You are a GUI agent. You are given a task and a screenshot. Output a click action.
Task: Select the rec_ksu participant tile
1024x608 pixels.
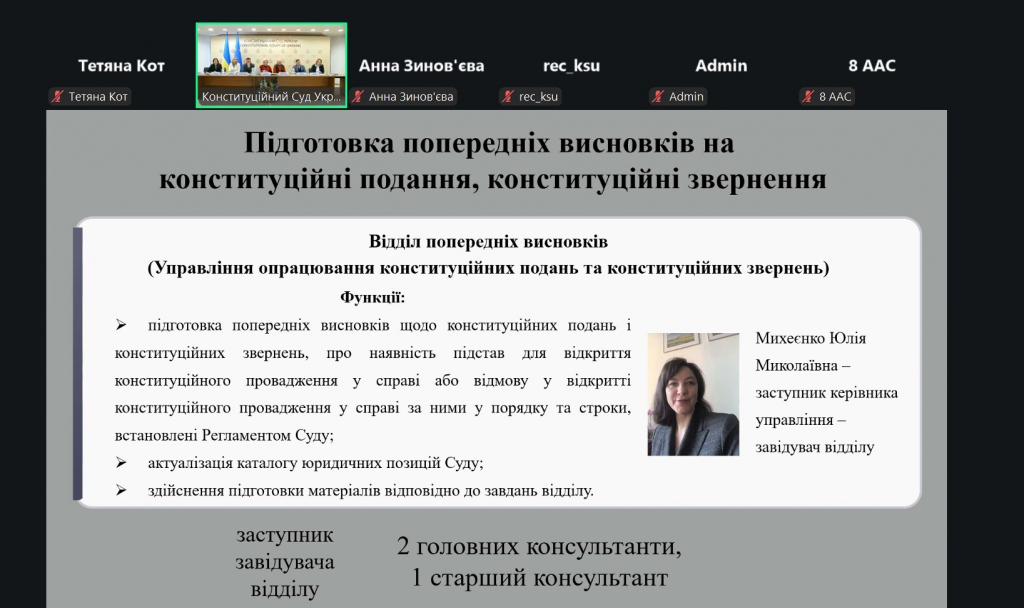(571, 66)
